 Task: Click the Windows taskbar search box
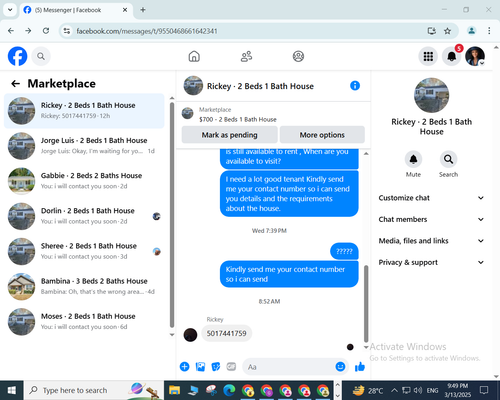[x=93, y=390]
